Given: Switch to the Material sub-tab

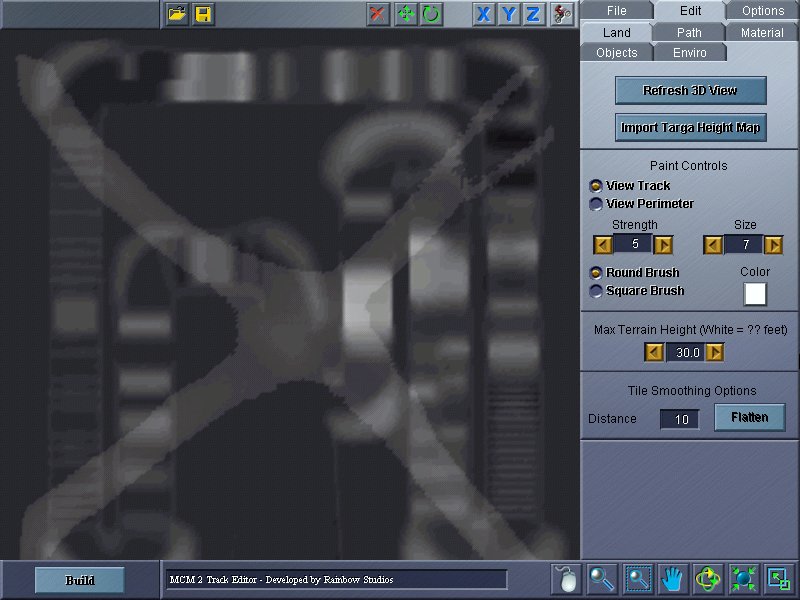Looking at the screenshot, I should 762,33.
